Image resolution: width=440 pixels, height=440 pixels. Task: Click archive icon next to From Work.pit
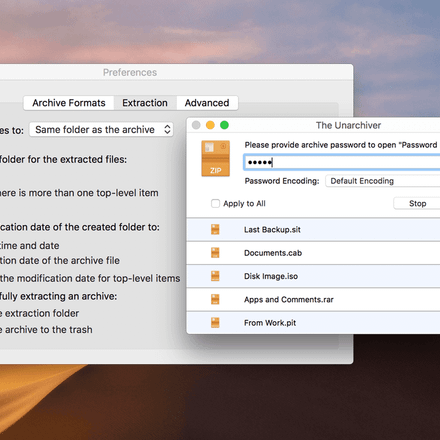tap(215, 323)
